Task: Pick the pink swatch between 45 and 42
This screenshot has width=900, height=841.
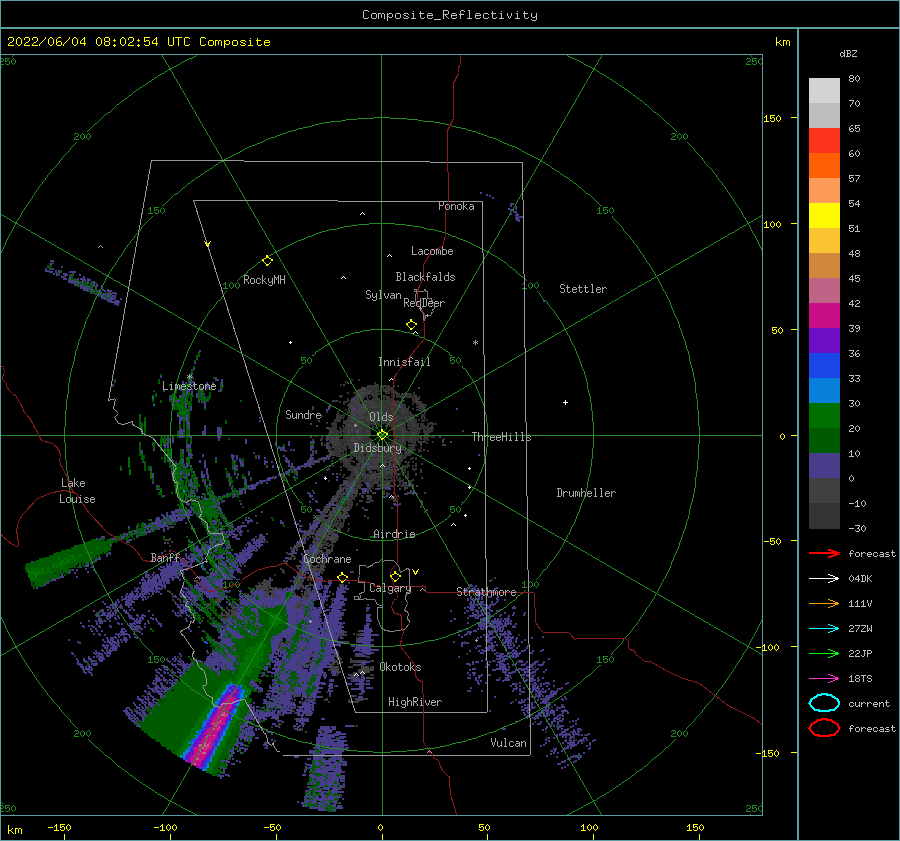Action: (824, 290)
